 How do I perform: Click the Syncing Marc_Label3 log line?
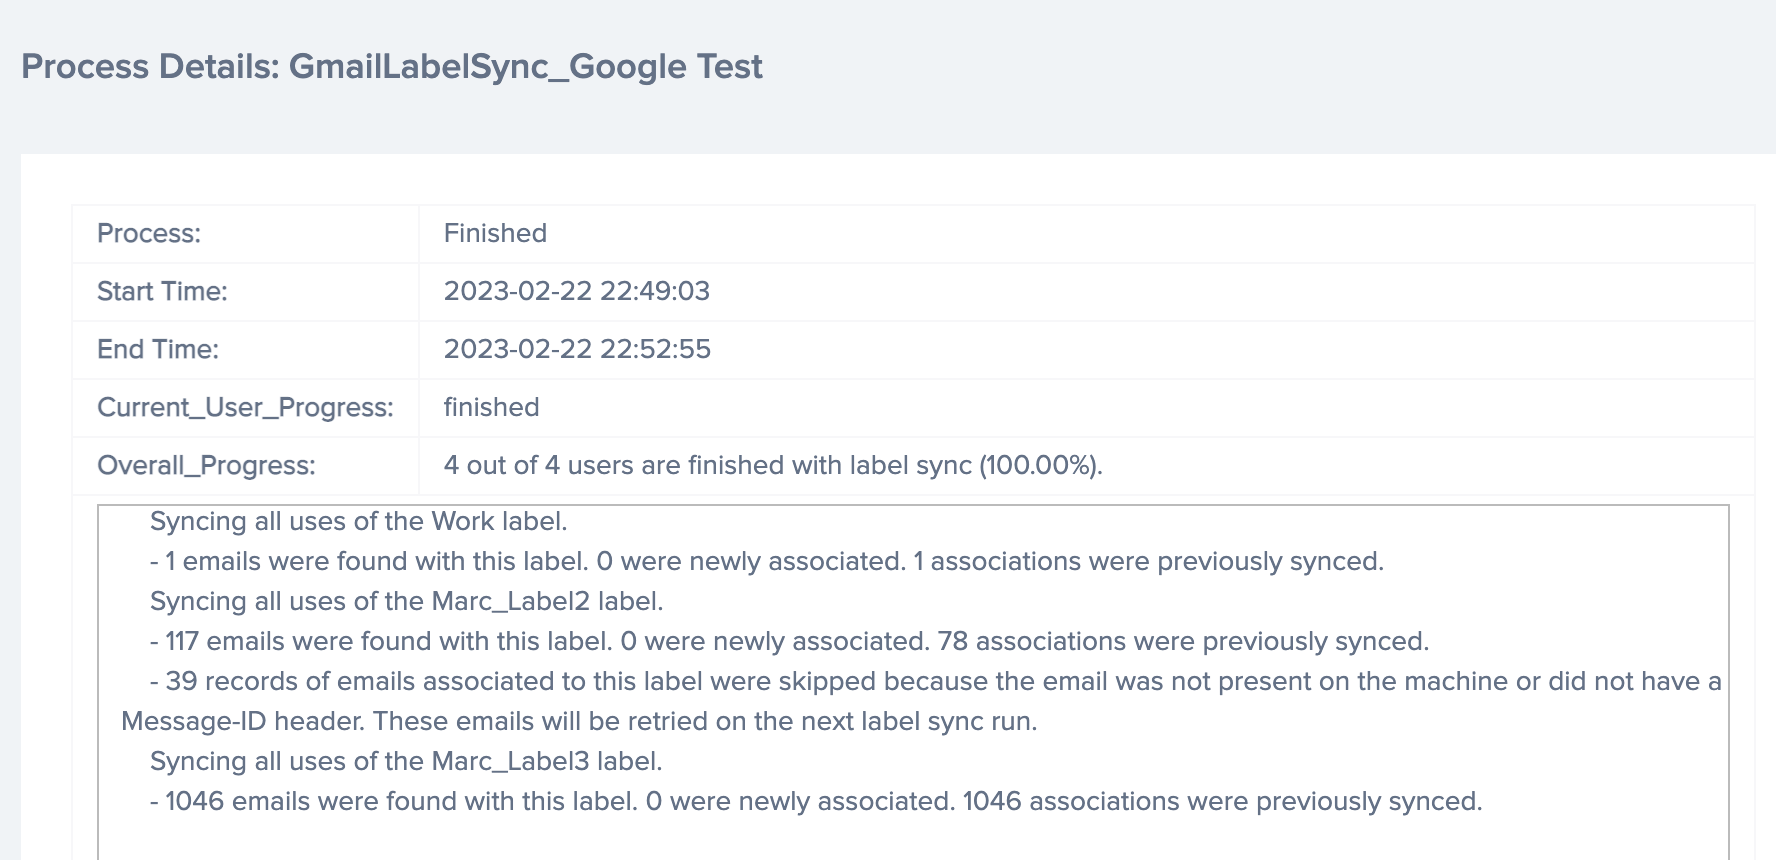406,762
